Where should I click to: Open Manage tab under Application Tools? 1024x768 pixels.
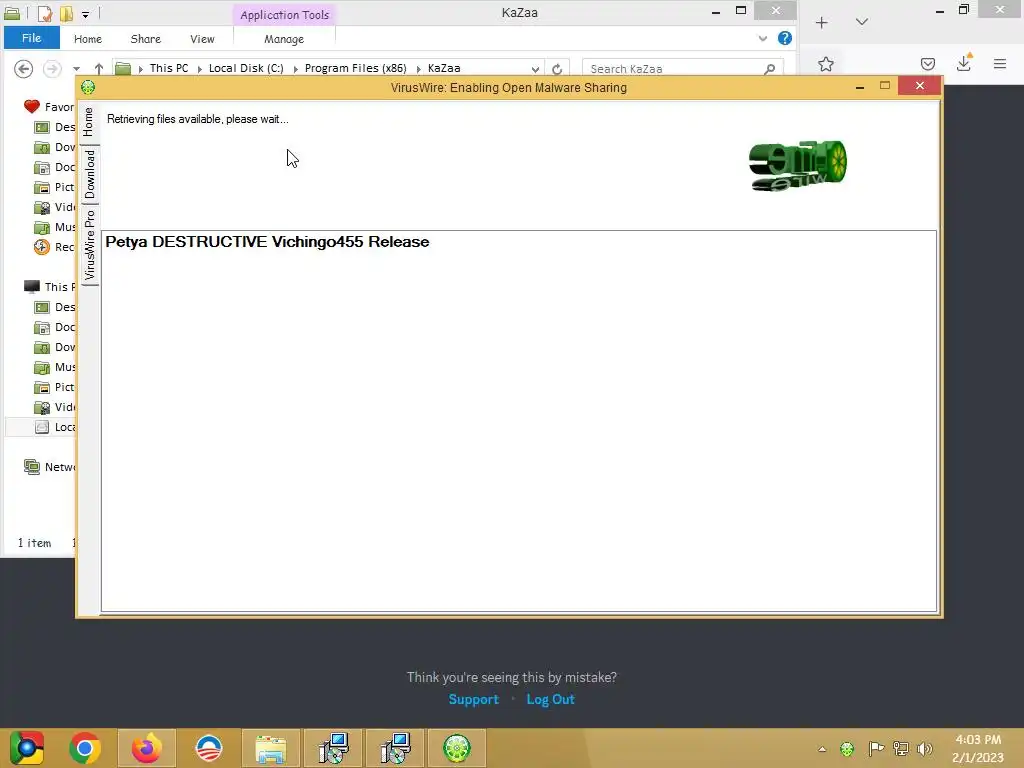coord(284,39)
